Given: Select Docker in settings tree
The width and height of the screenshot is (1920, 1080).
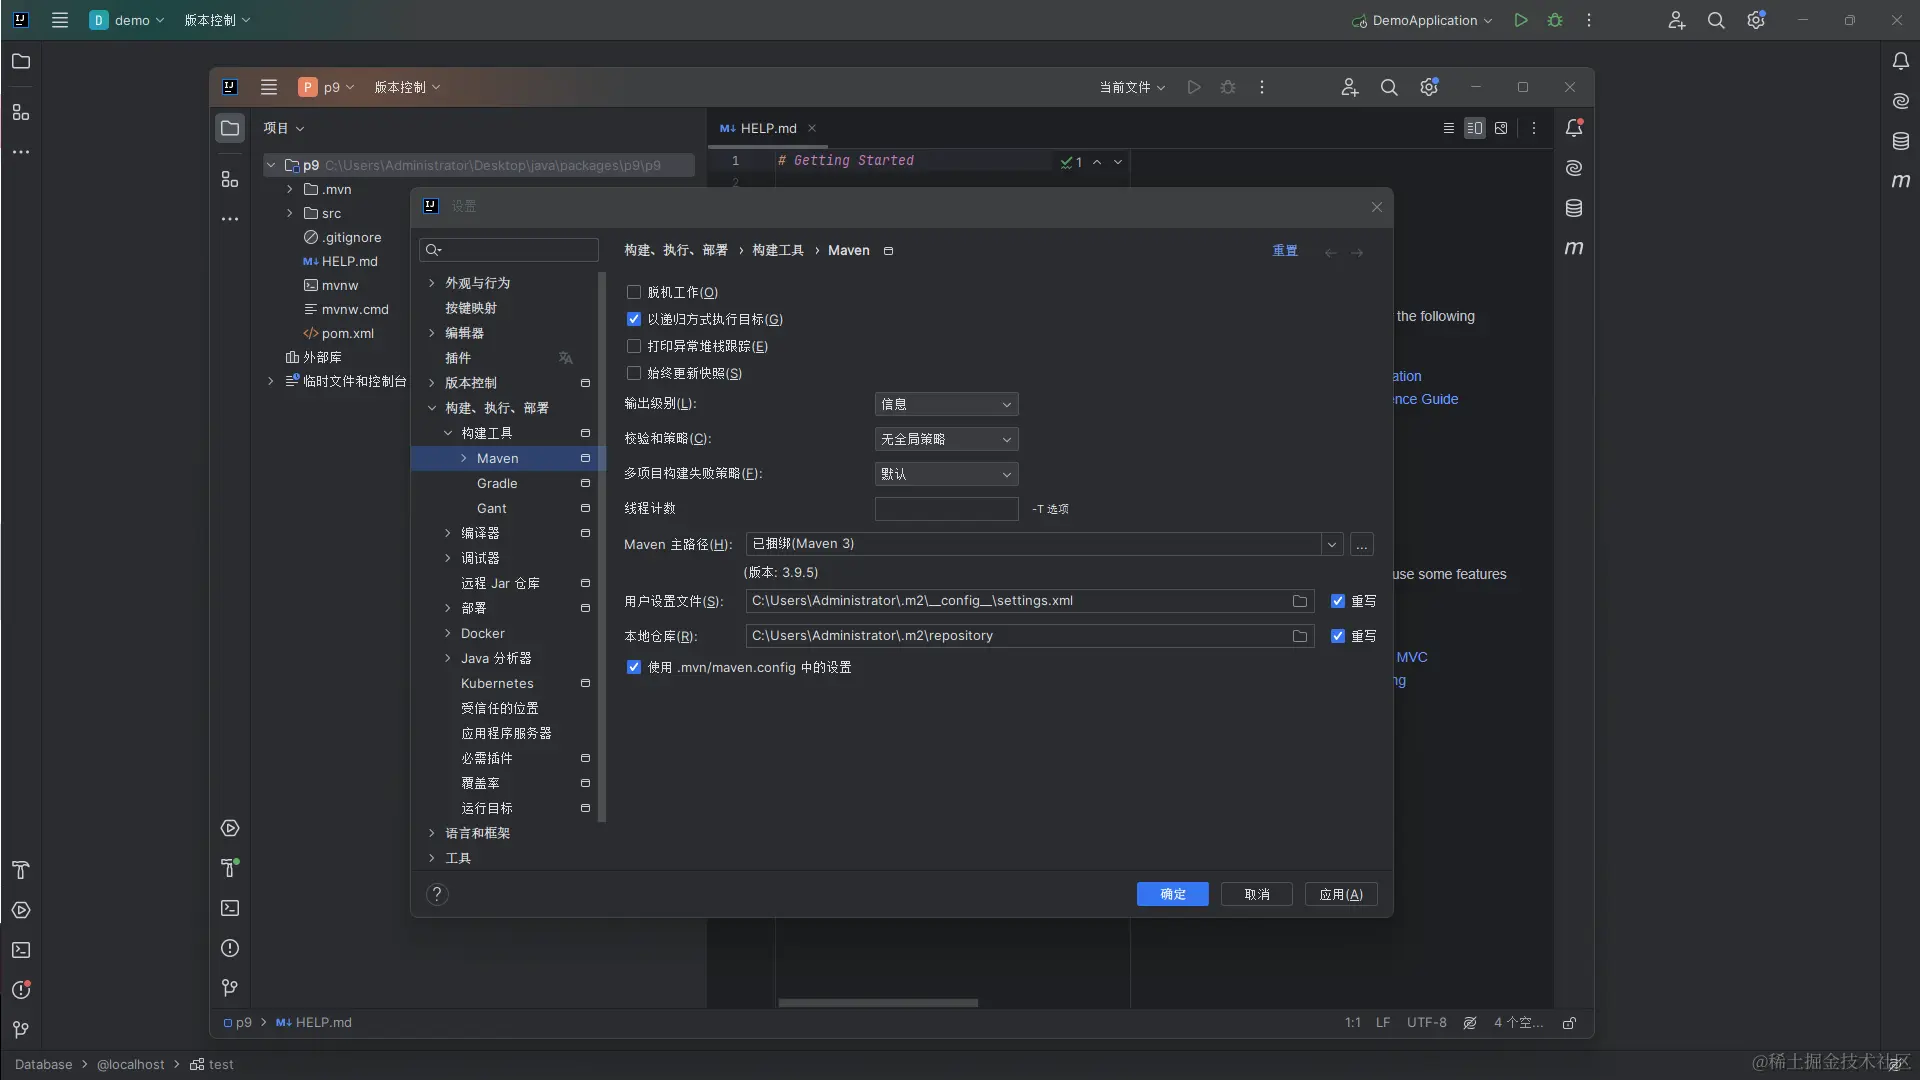Looking at the screenshot, I should 482,633.
